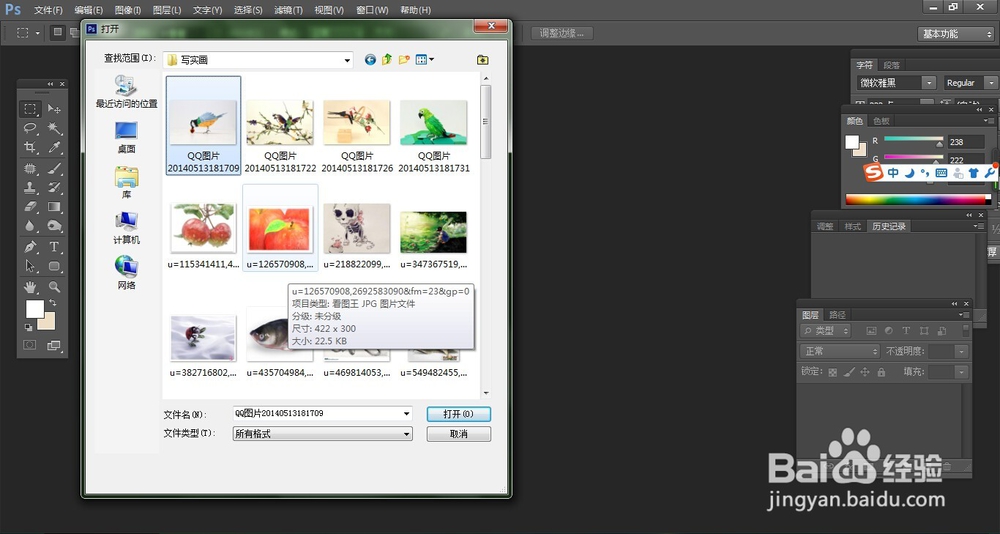Image resolution: width=1000 pixels, height=534 pixels.
Task: Click the 打开(O) button
Action: (459, 414)
